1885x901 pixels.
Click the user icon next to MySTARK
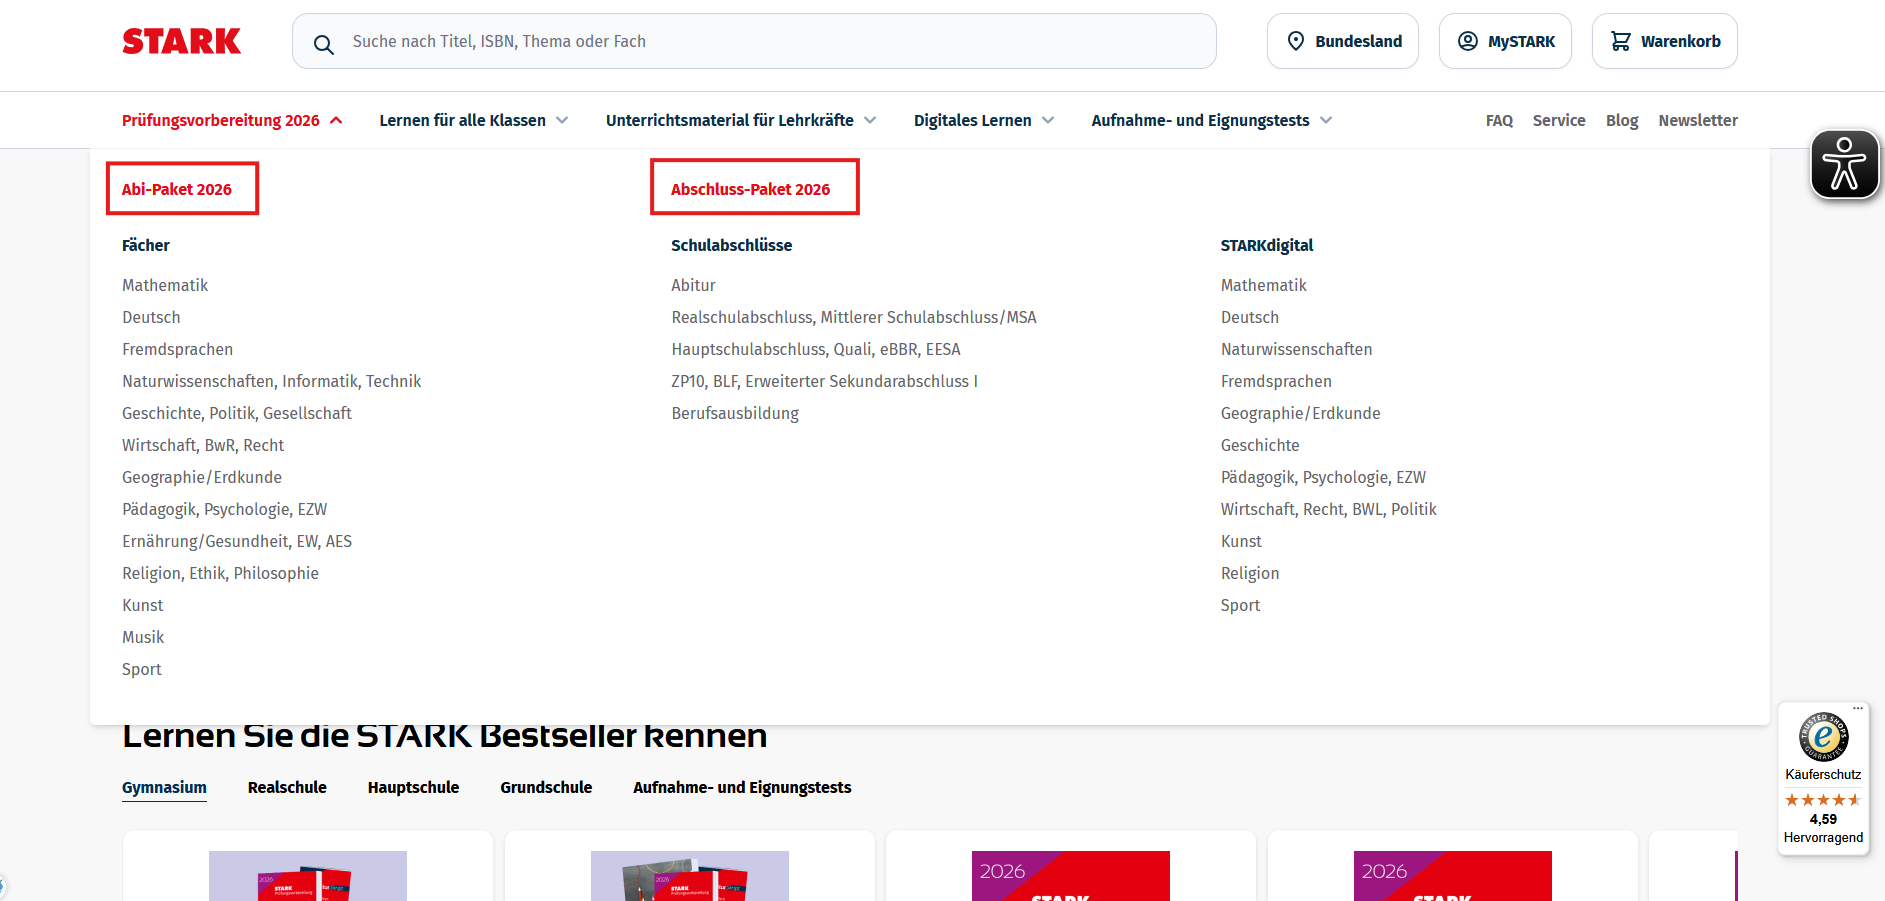[1467, 41]
